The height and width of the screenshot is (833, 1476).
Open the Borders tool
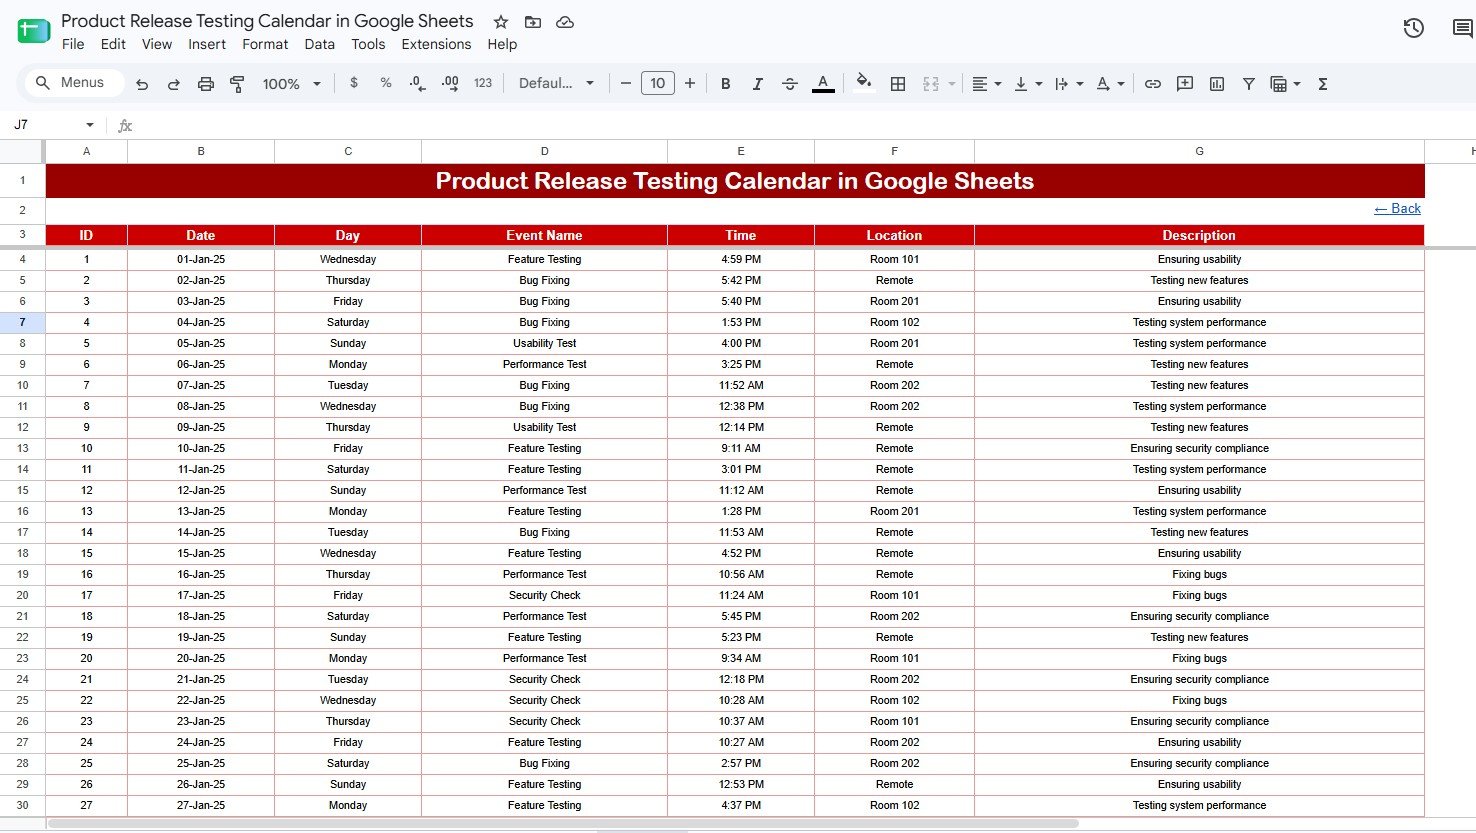tap(898, 84)
